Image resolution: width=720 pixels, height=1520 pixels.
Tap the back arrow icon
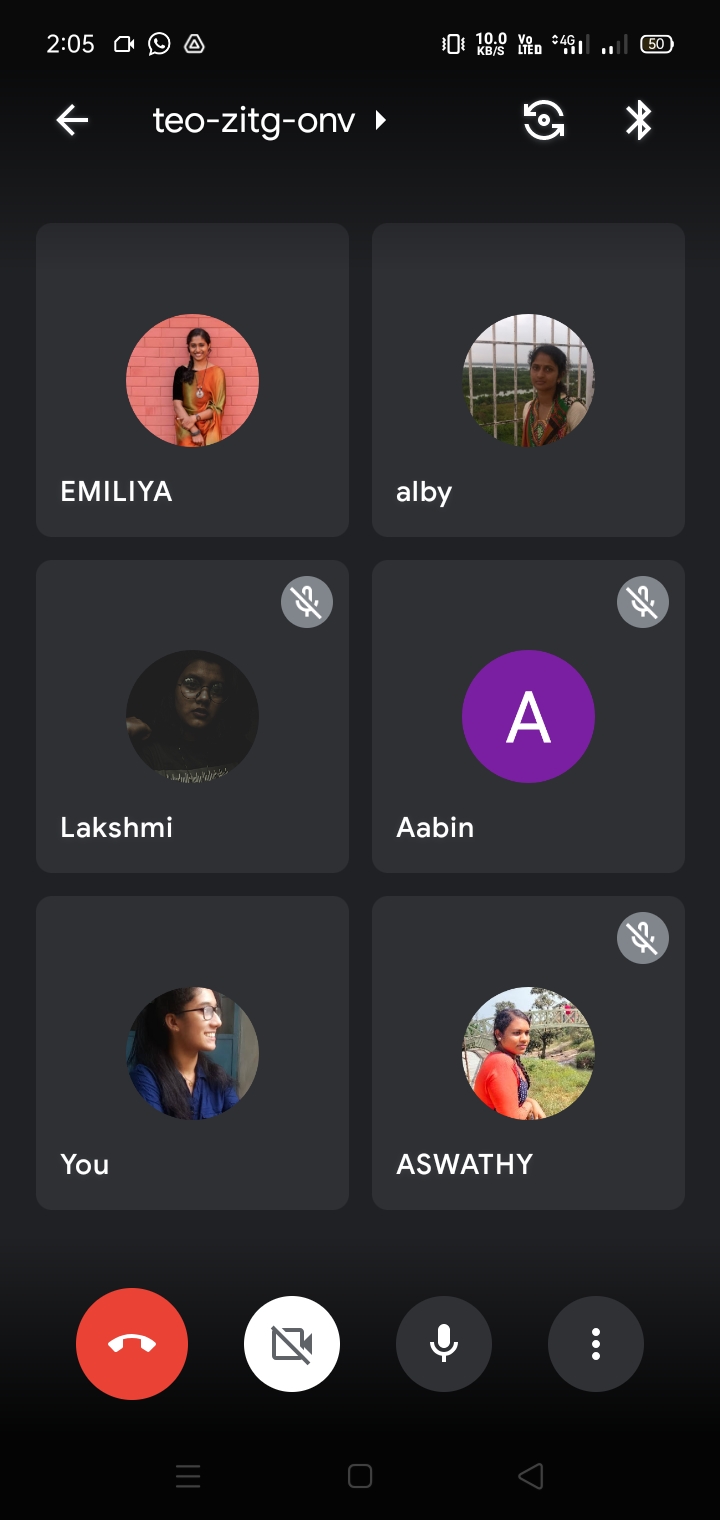click(x=72, y=121)
